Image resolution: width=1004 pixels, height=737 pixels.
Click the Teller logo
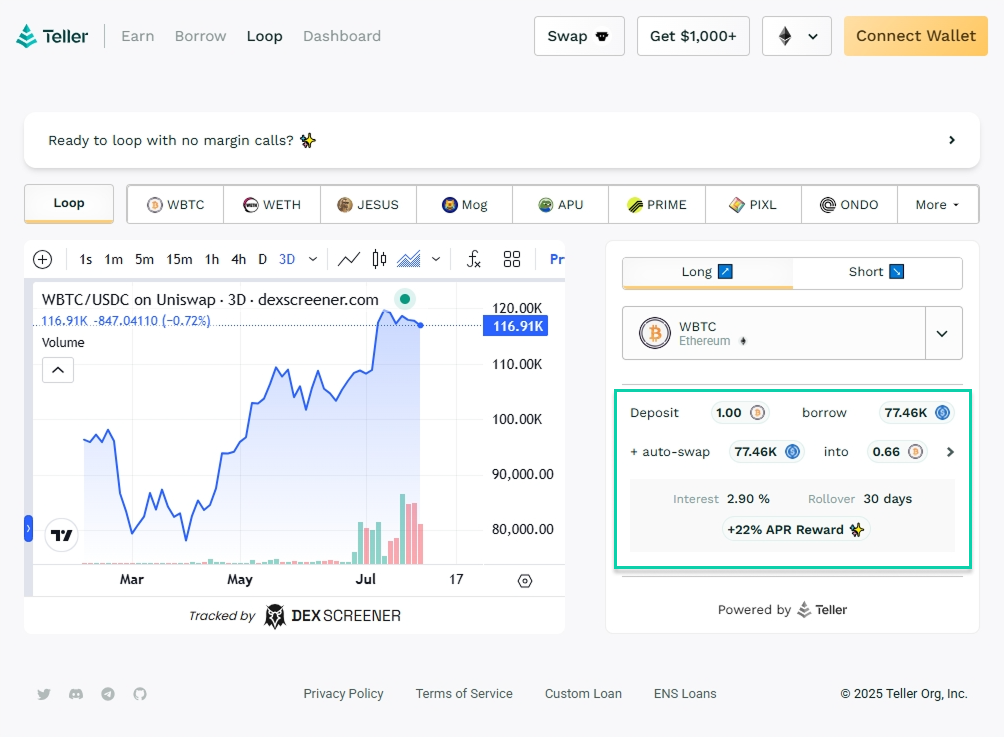point(52,36)
